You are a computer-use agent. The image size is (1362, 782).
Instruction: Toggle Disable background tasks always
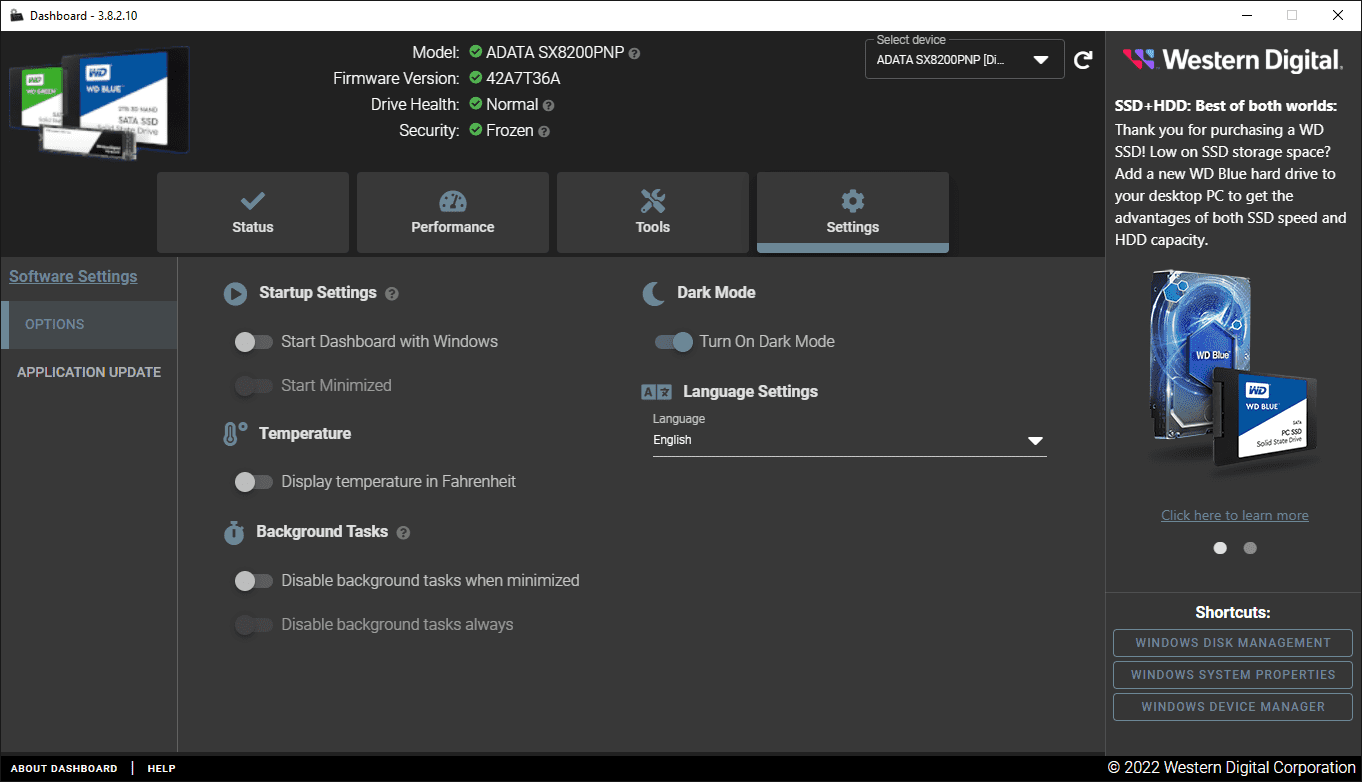pyautogui.click(x=254, y=625)
